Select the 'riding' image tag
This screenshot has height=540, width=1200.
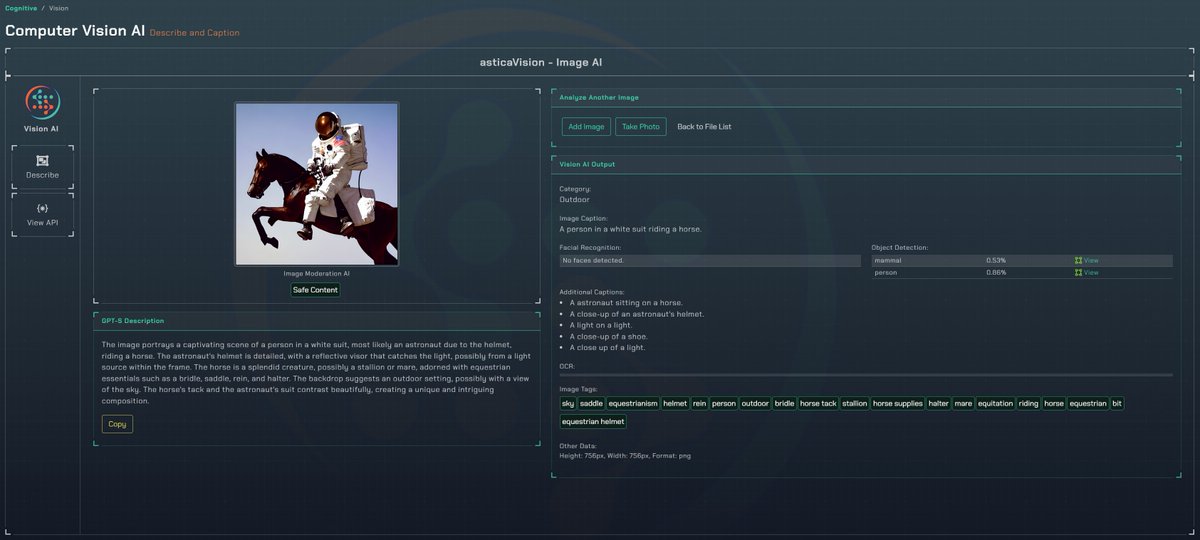pyautogui.click(x=1028, y=403)
